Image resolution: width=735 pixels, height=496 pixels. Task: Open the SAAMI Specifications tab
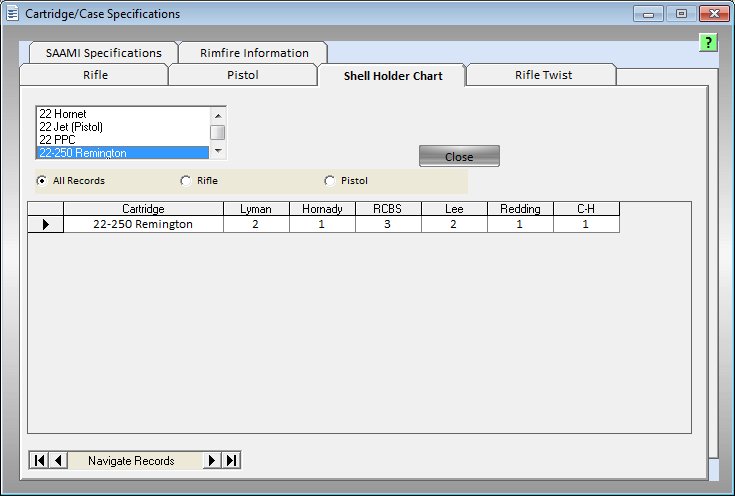pos(103,53)
